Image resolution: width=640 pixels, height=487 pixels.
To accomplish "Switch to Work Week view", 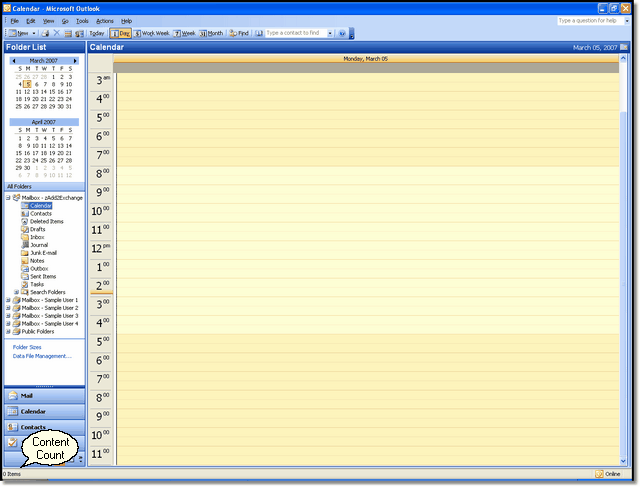I will [x=152, y=33].
